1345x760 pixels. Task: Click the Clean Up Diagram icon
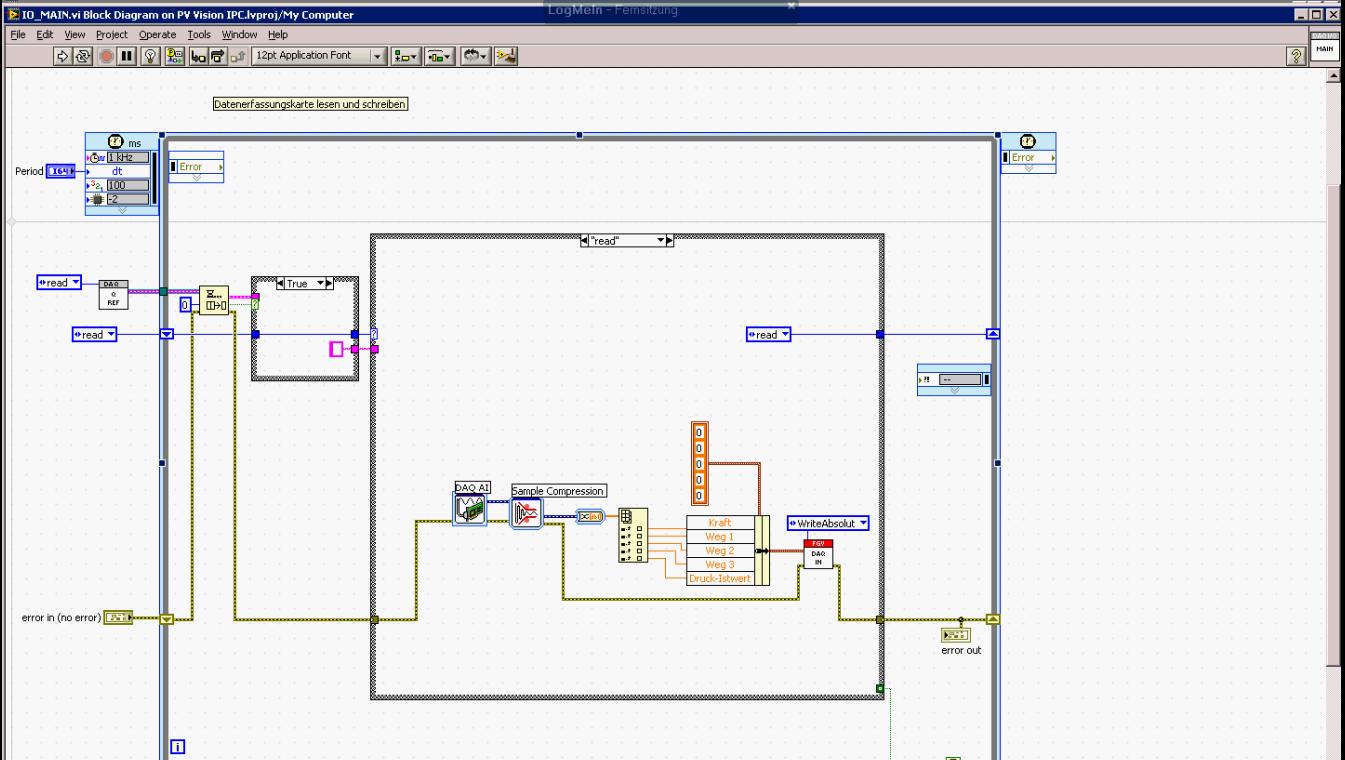[x=505, y=56]
